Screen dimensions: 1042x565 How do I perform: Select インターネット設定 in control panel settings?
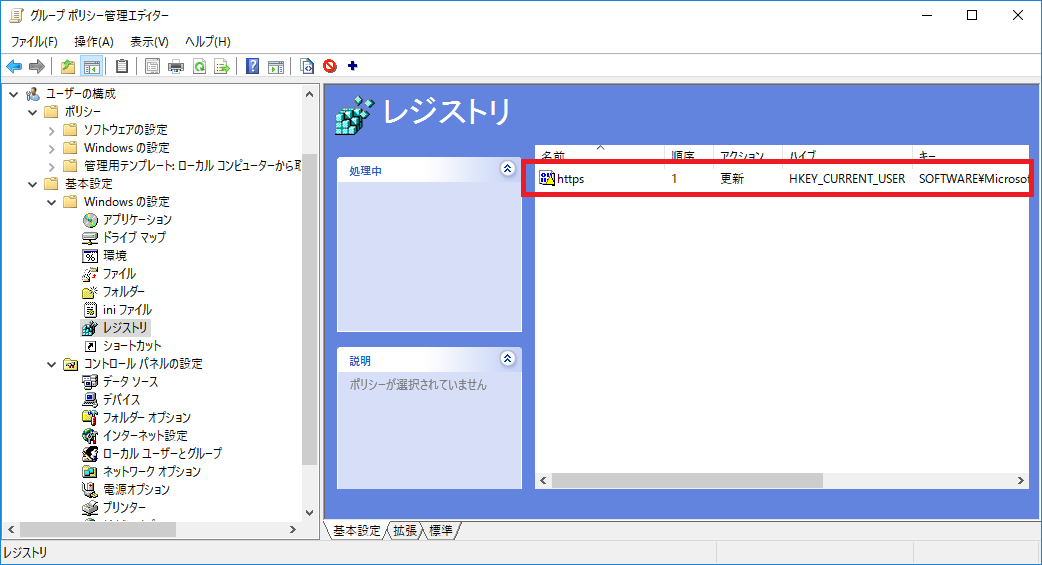[144, 435]
